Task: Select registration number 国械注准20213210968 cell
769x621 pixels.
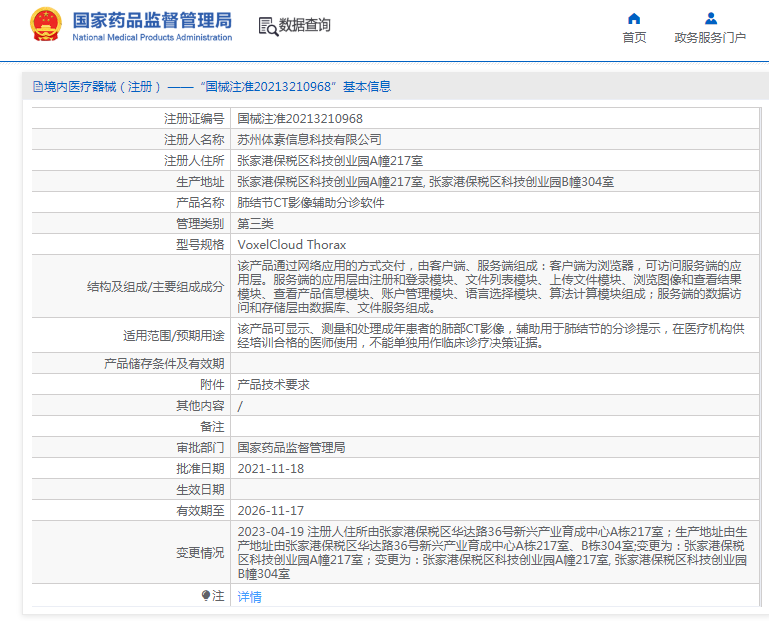Action: click(x=300, y=119)
